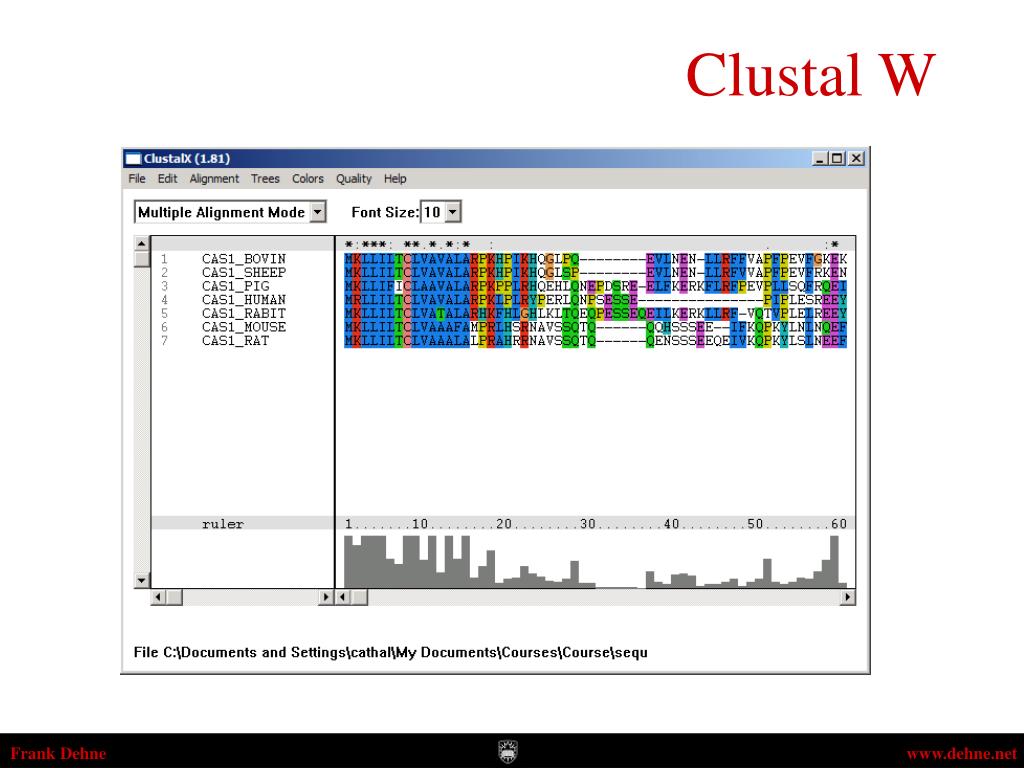Click the names pane horizontal scrollbar thumb
Screen dimensions: 1024x768
tap(174, 597)
